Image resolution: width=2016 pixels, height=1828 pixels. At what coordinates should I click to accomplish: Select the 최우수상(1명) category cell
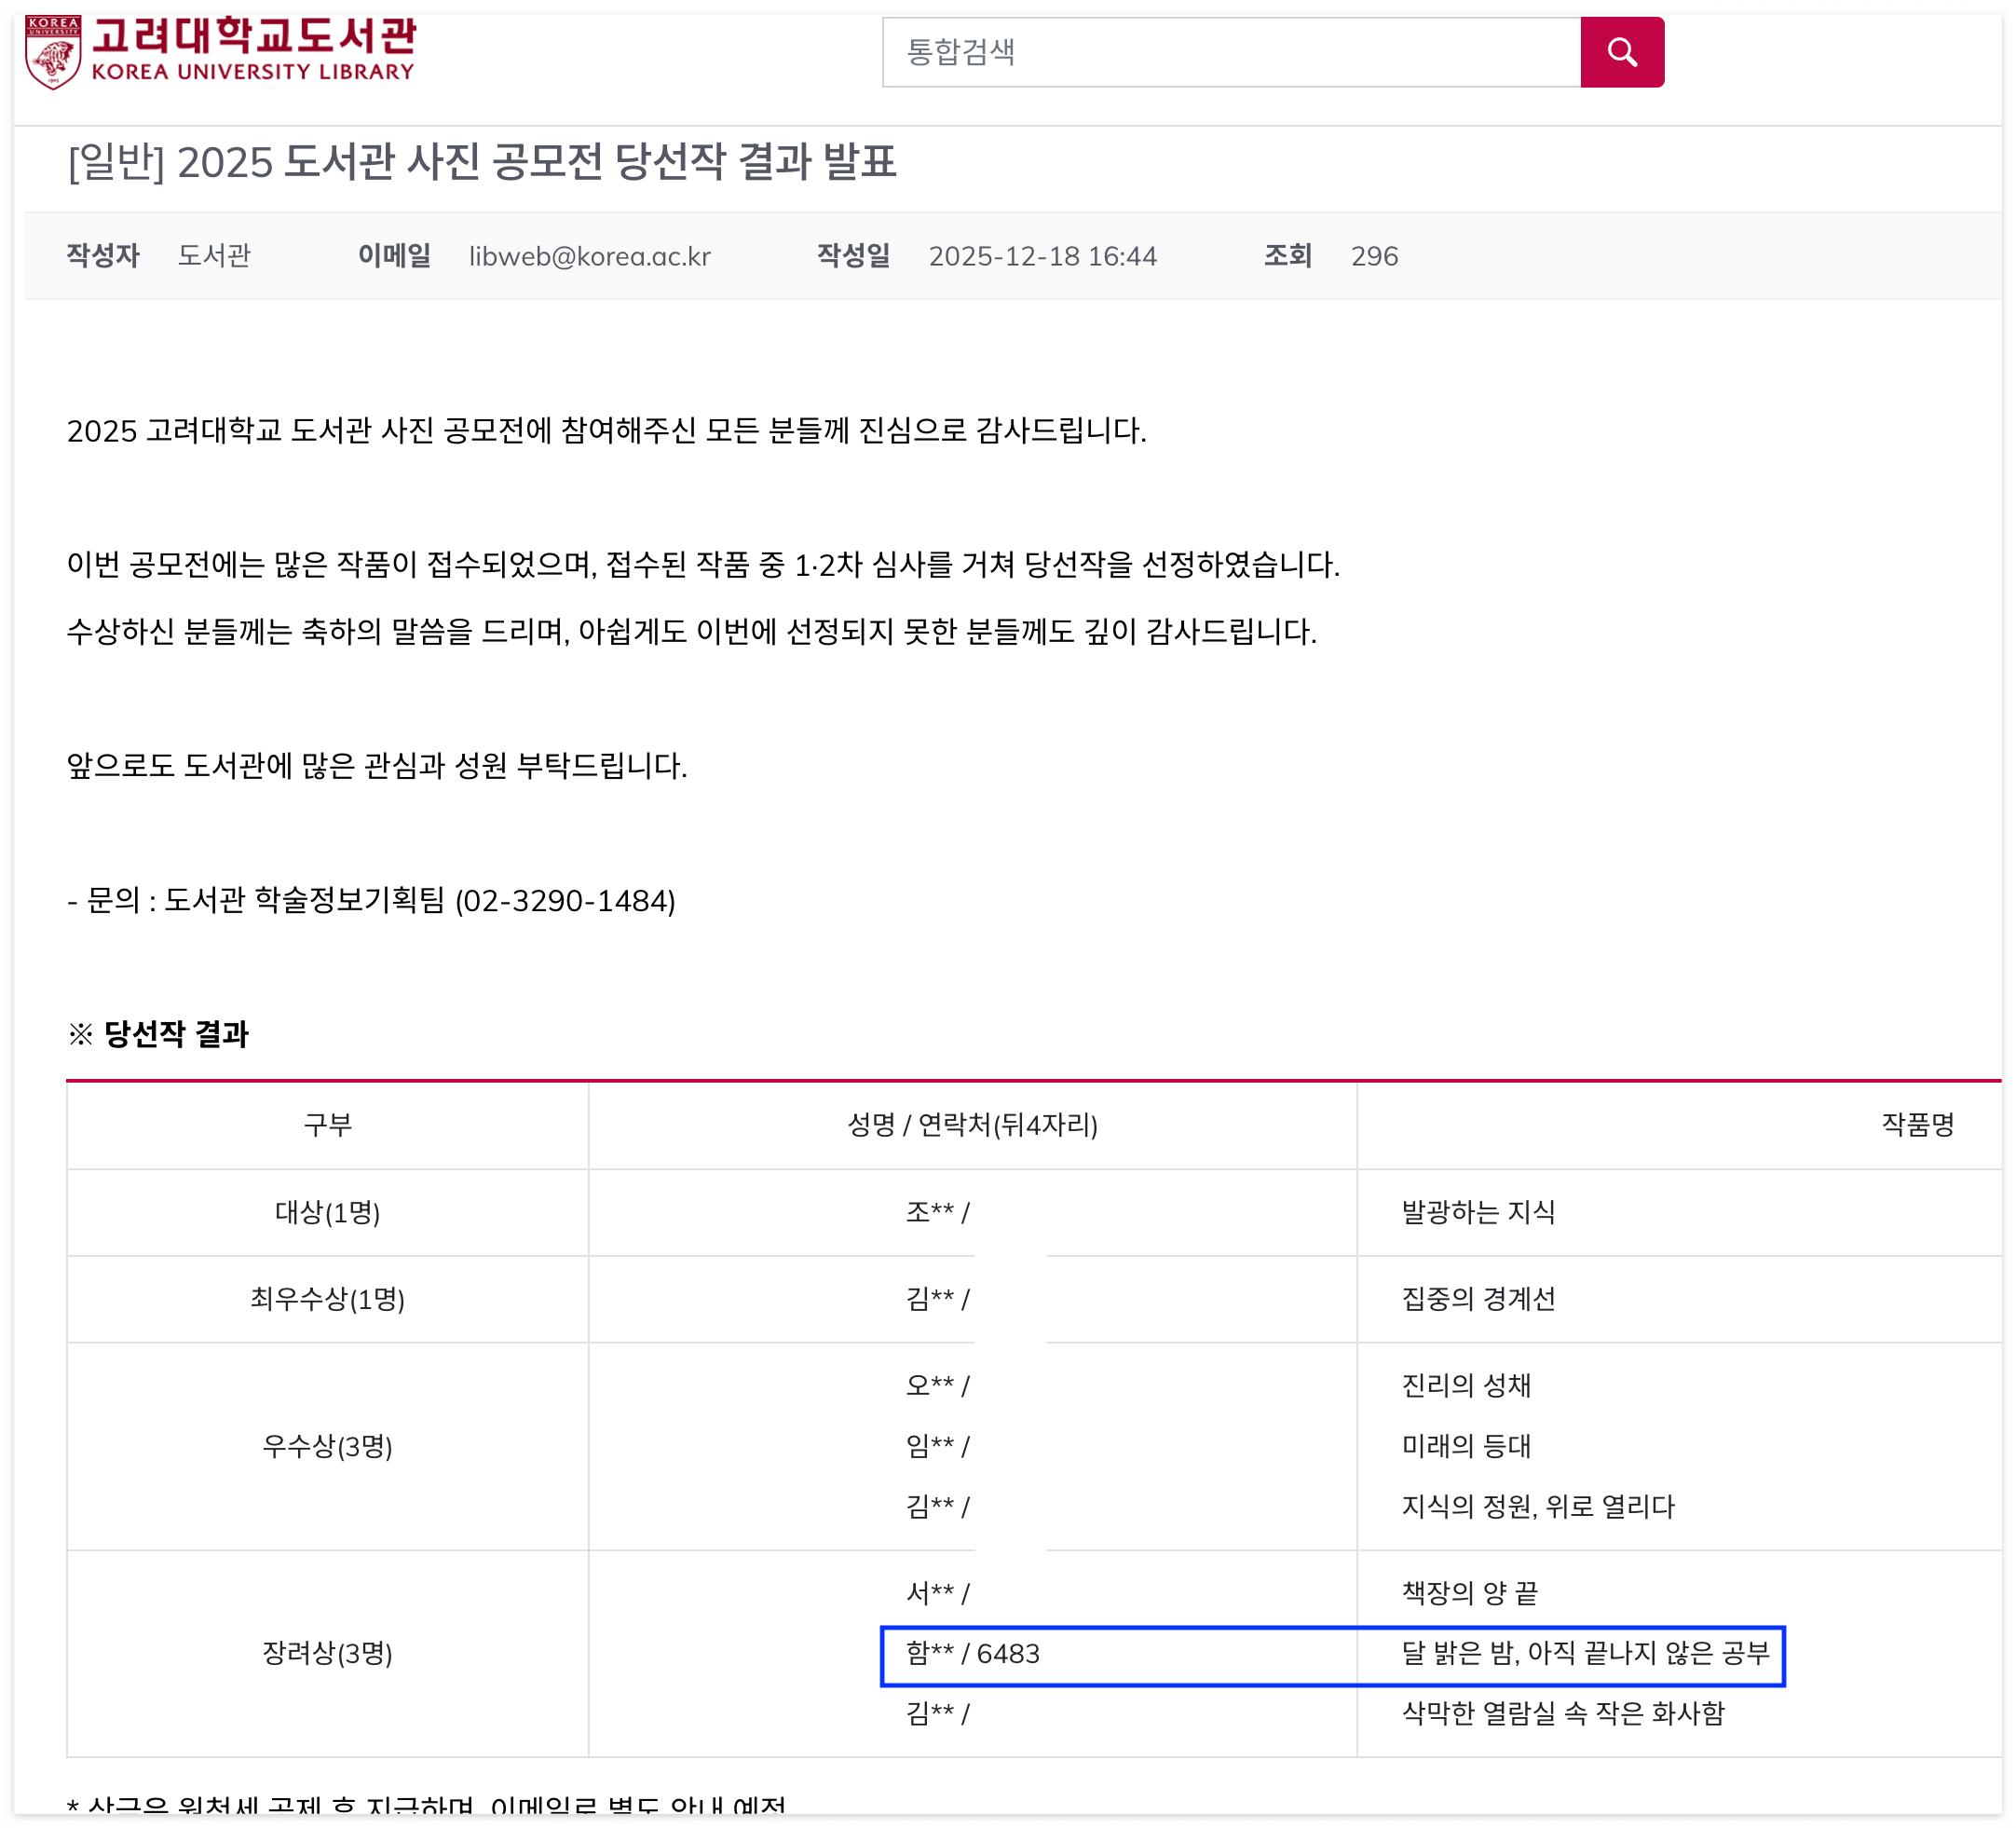[x=327, y=1299]
